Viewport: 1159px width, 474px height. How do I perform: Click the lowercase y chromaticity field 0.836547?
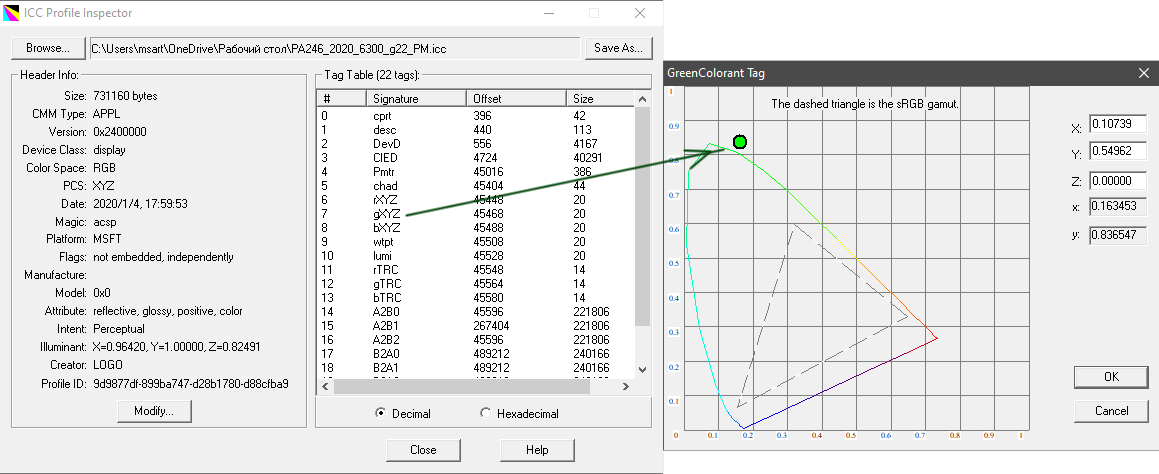coord(1118,235)
